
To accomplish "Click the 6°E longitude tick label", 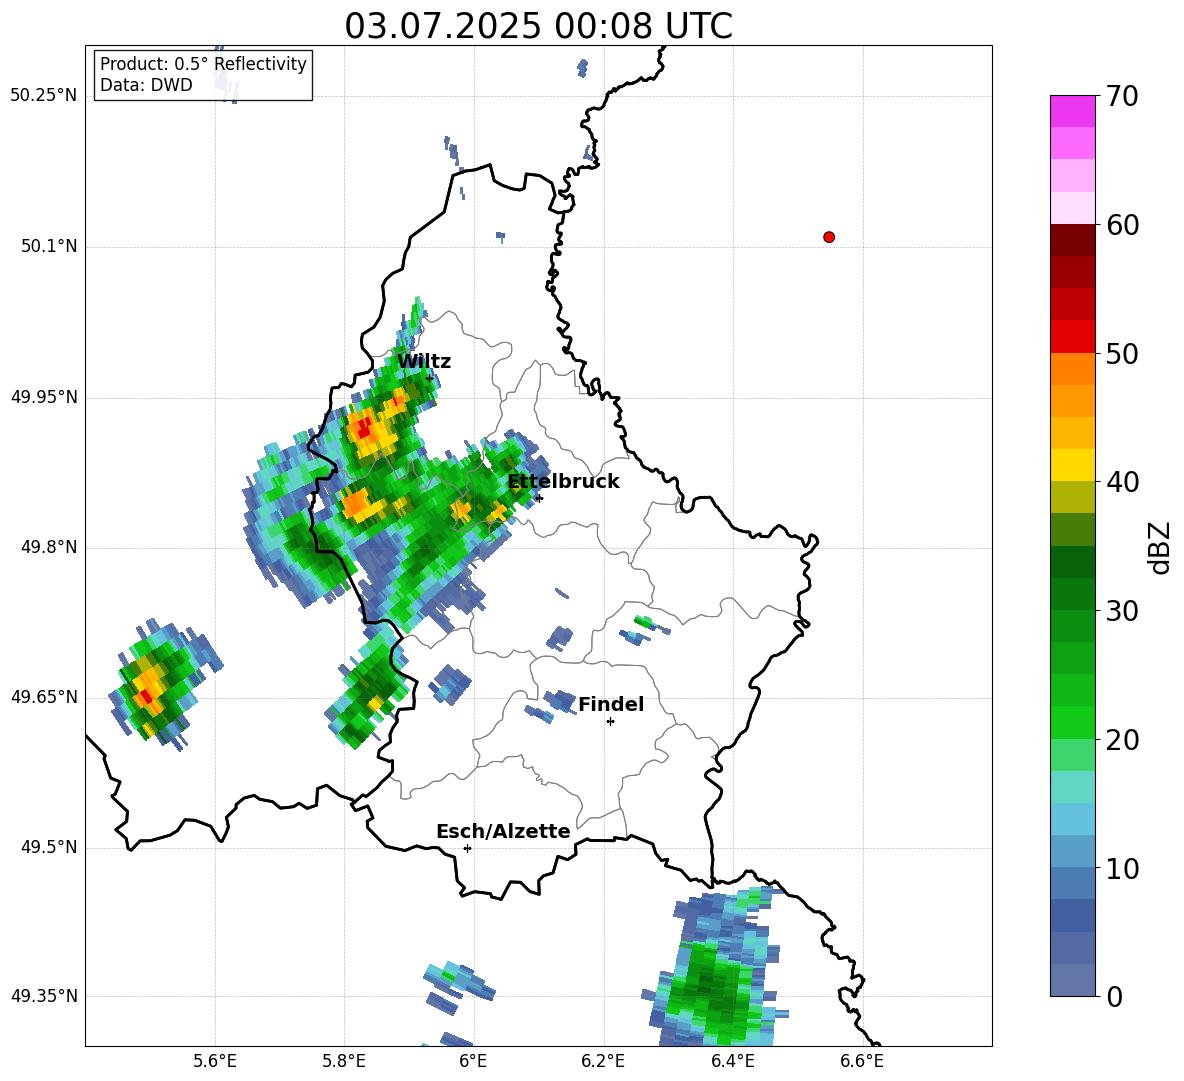I will click(473, 1061).
